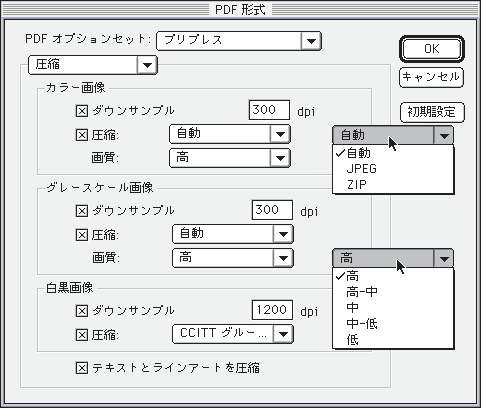Open the カラー画像 圧縮 method dropdown

click(x=230, y=134)
